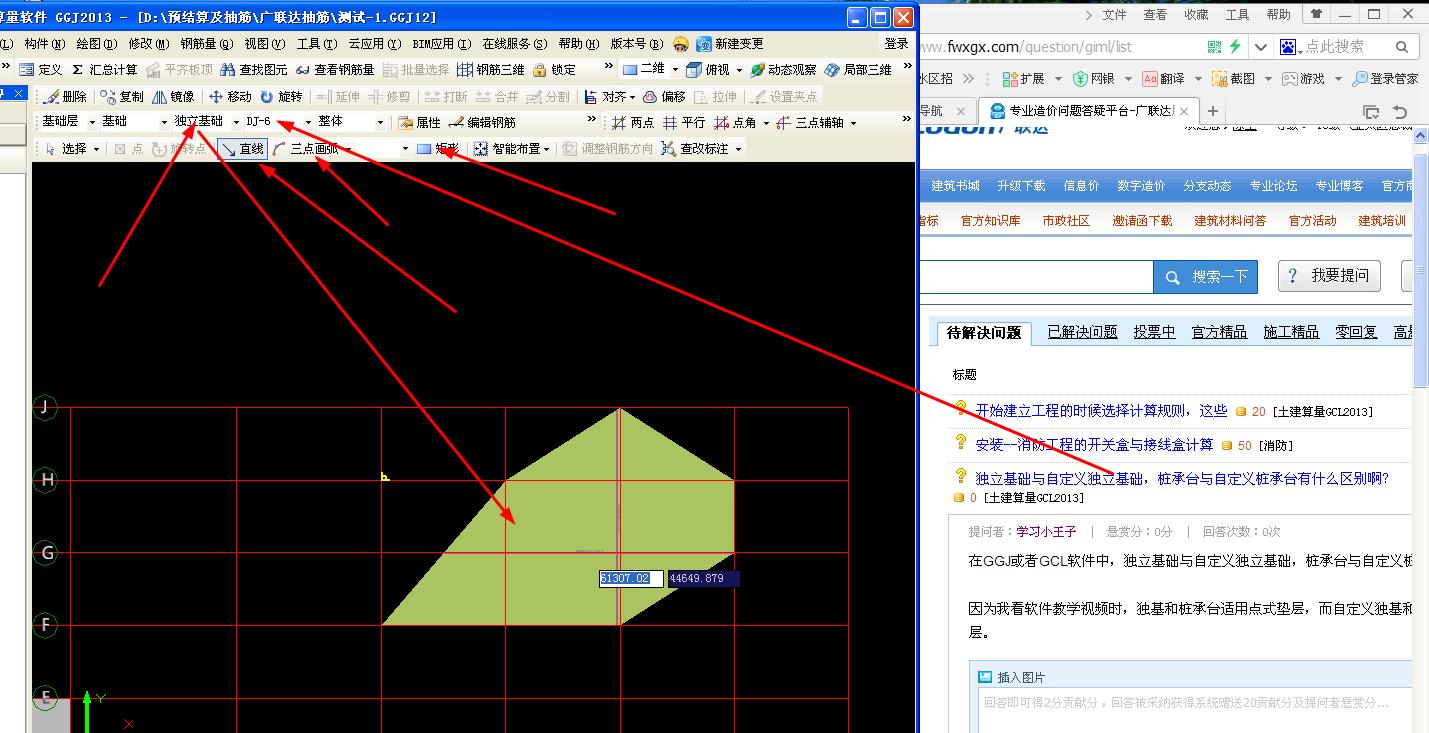Click the 搜索一下 search button
Image resolution: width=1429 pixels, height=733 pixels.
(1205, 276)
